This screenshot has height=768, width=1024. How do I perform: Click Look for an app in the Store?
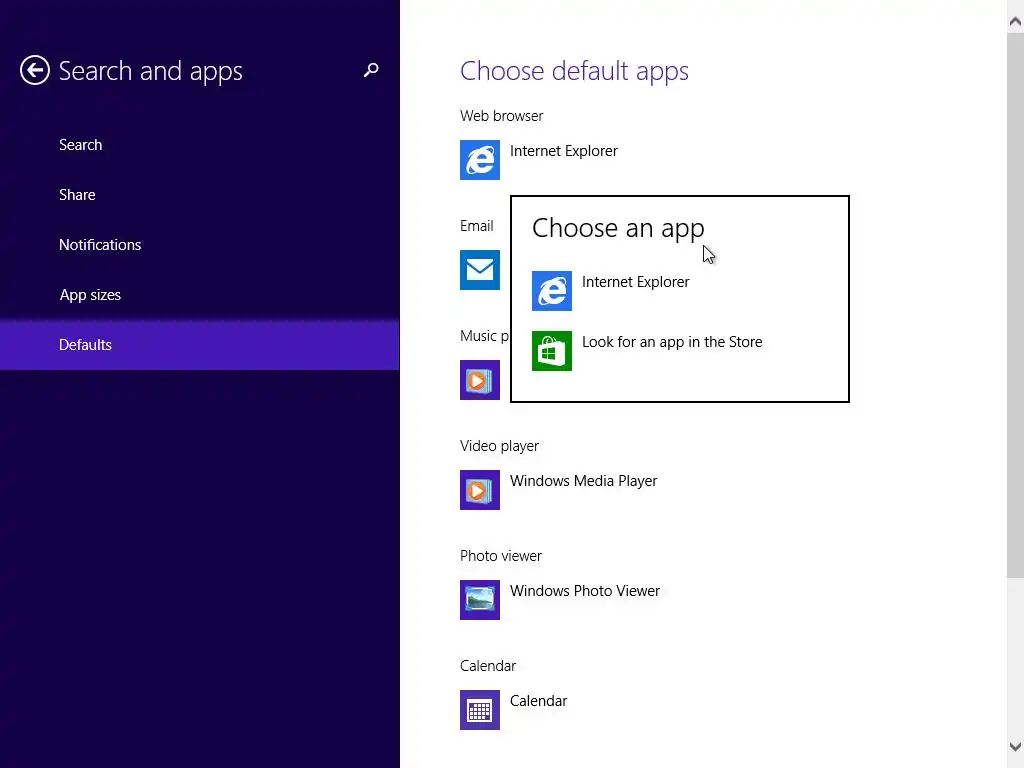(x=672, y=342)
